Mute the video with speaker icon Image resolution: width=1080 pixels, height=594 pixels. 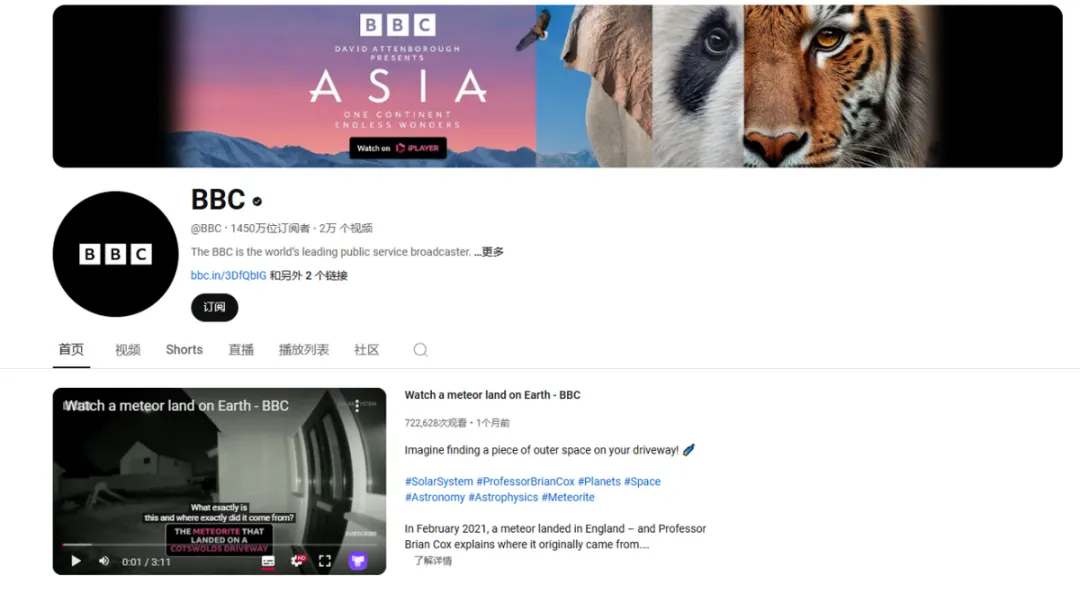(x=104, y=561)
